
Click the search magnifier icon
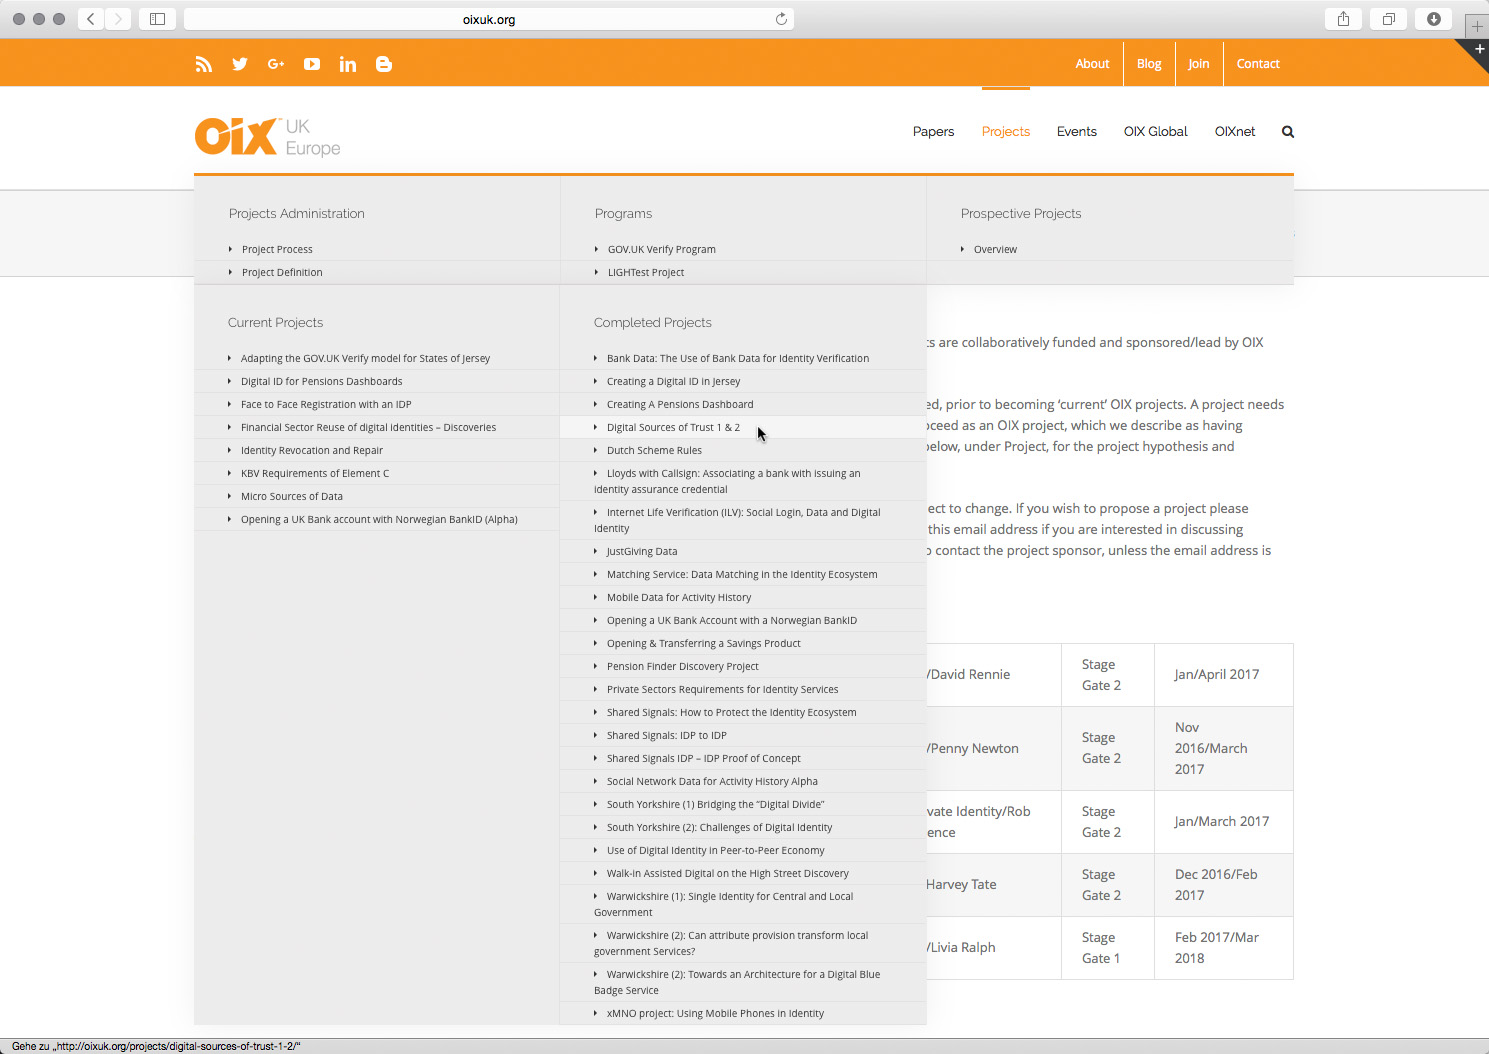click(x=1288, y=132)
